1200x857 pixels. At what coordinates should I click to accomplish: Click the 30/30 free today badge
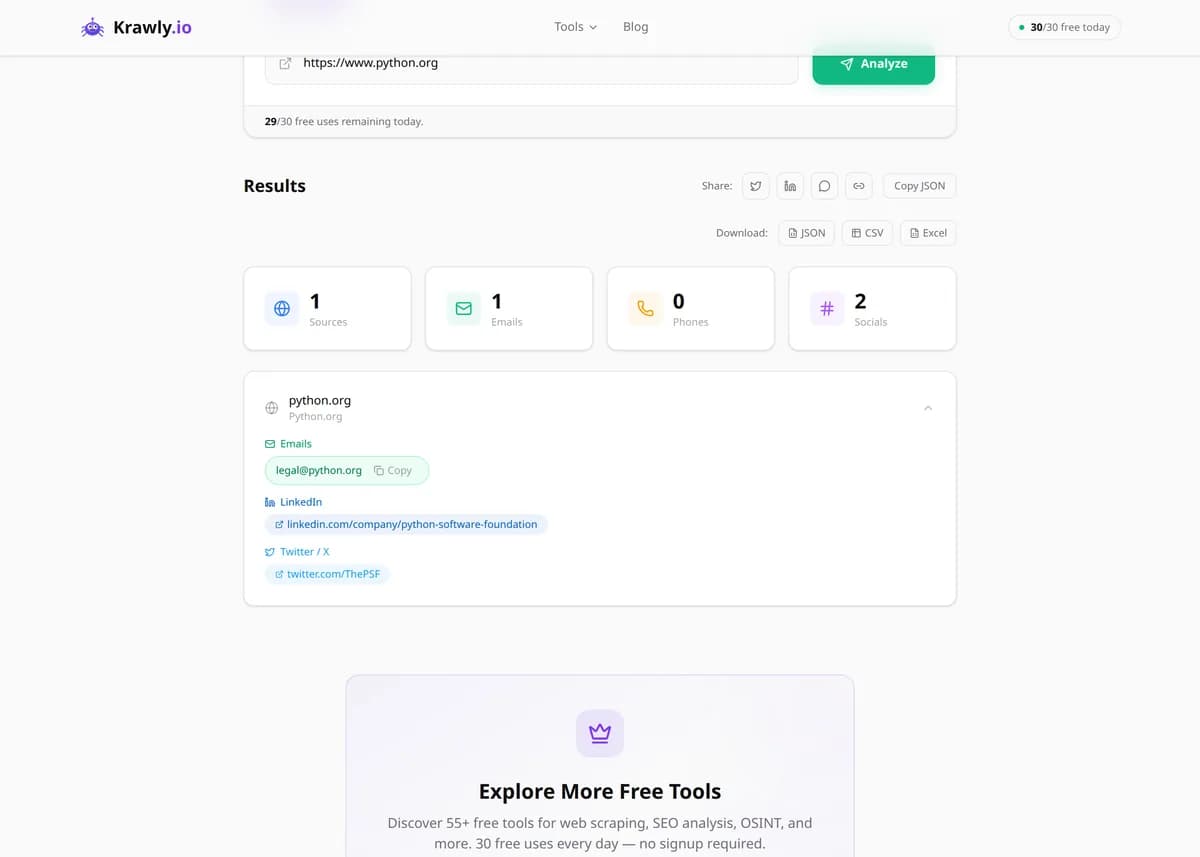1064,27
